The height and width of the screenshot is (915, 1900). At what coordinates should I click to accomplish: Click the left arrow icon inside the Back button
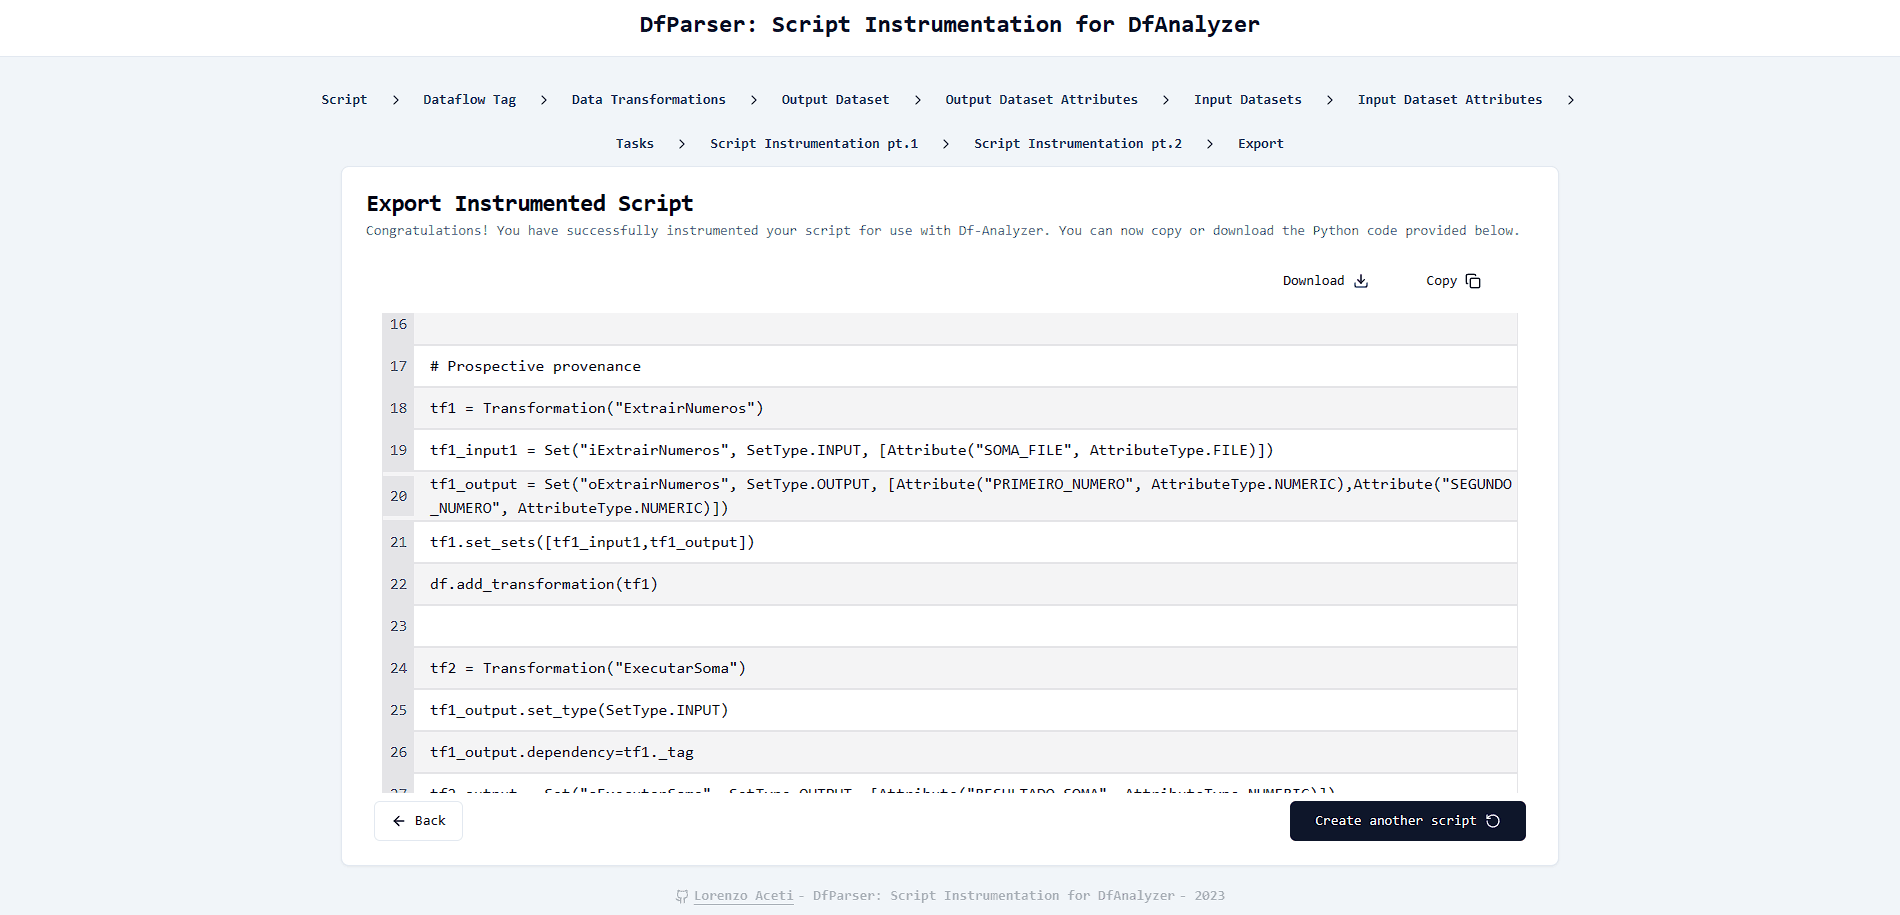398,820
